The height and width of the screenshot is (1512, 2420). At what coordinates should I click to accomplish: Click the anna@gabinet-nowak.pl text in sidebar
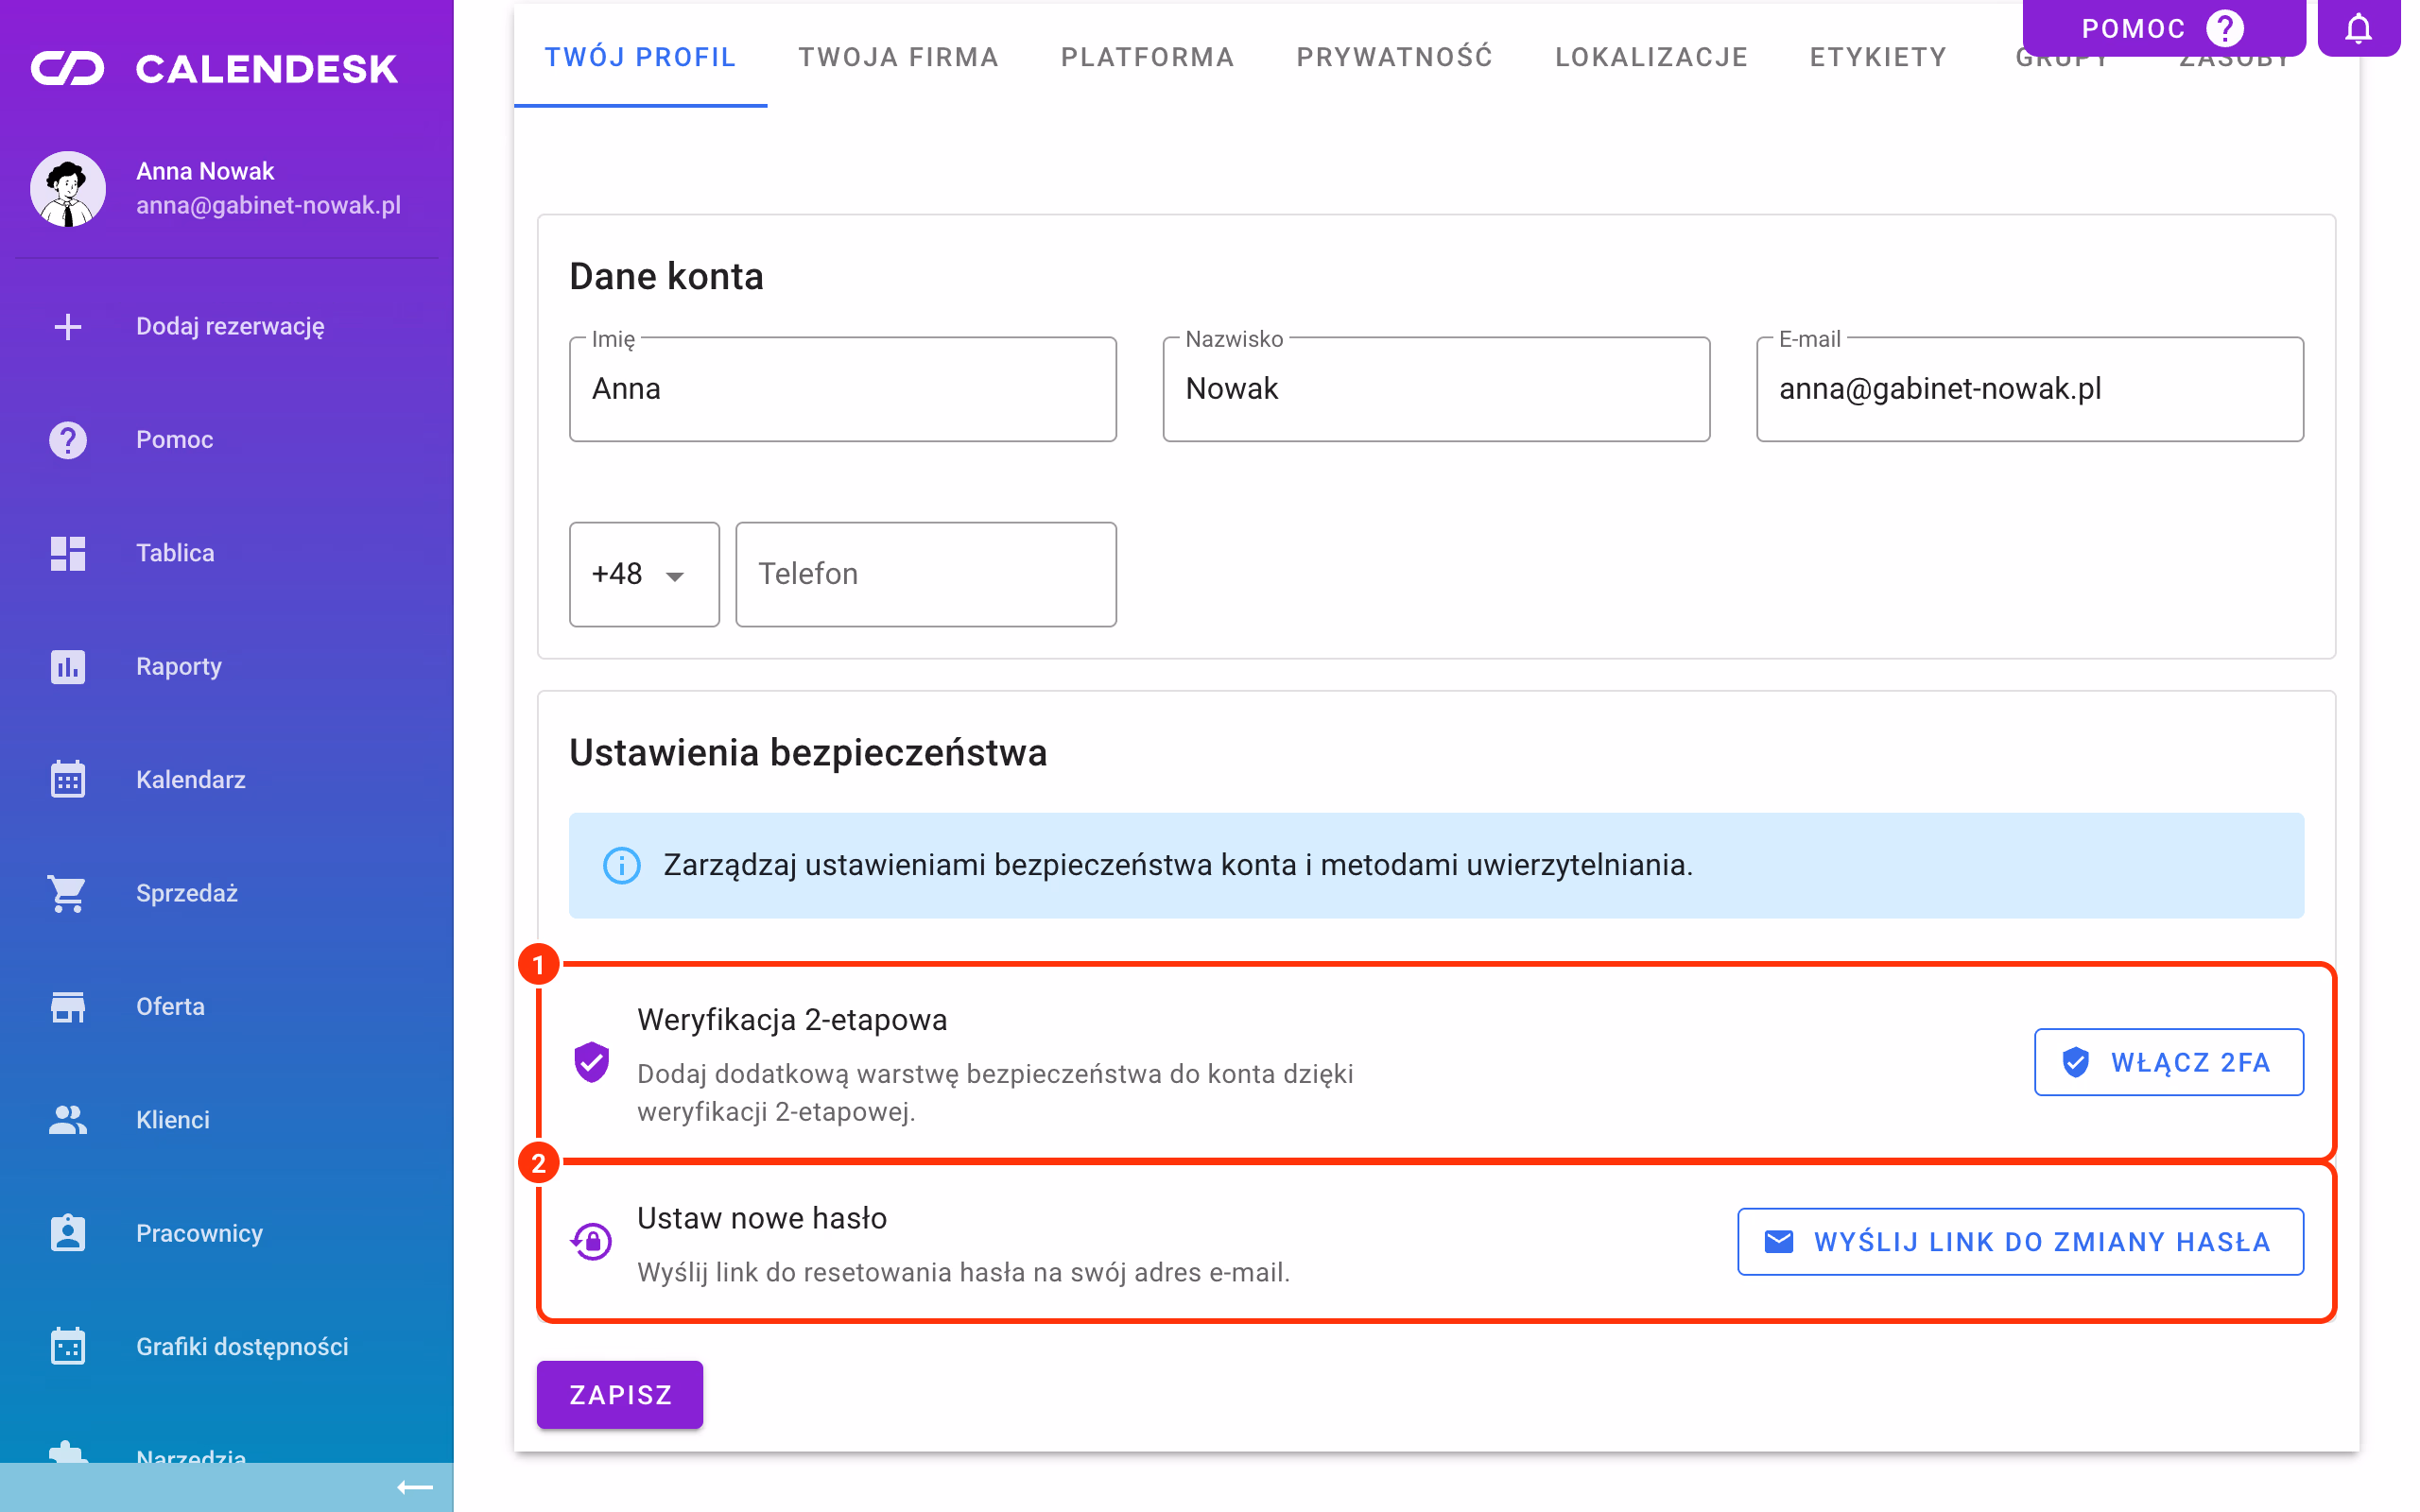coord(268,205)
